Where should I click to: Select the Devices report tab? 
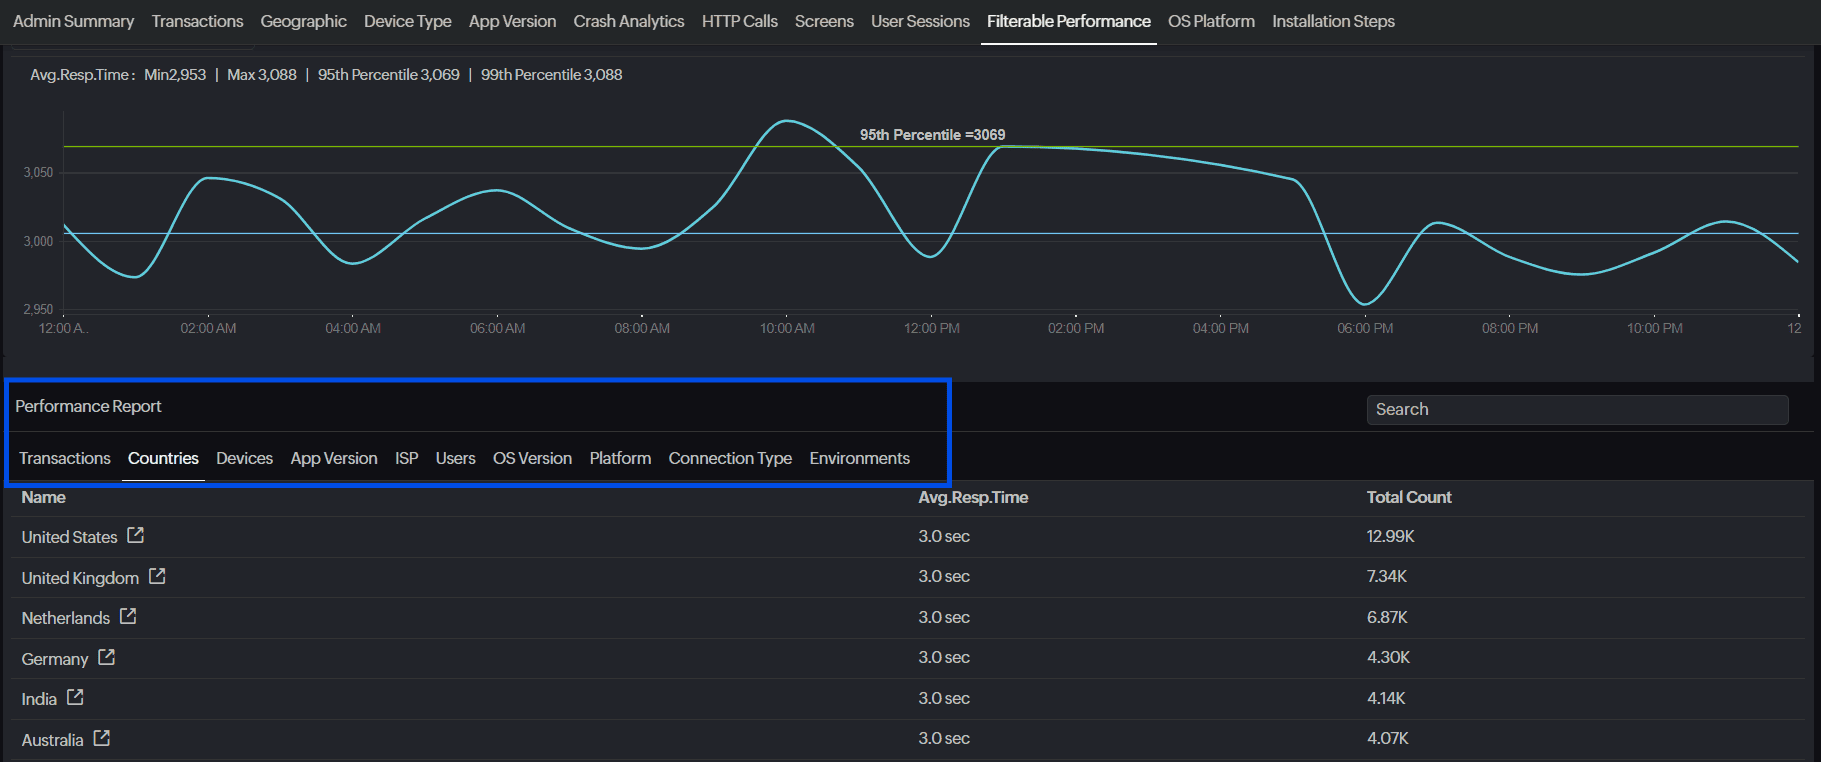click(x=244, y=458)
